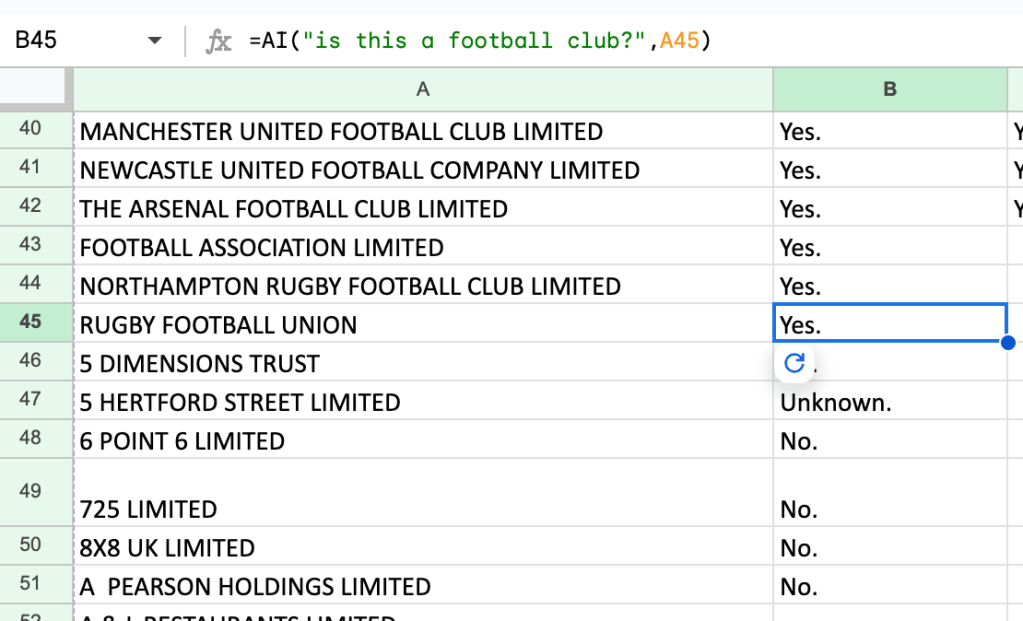Image resolution: width=1023 pixels, height=621 pixels.
Task: Click the MANCHESTER UNITED FOOTBALL CLUB LIMITED cell
Action: [x=423, y=130]
